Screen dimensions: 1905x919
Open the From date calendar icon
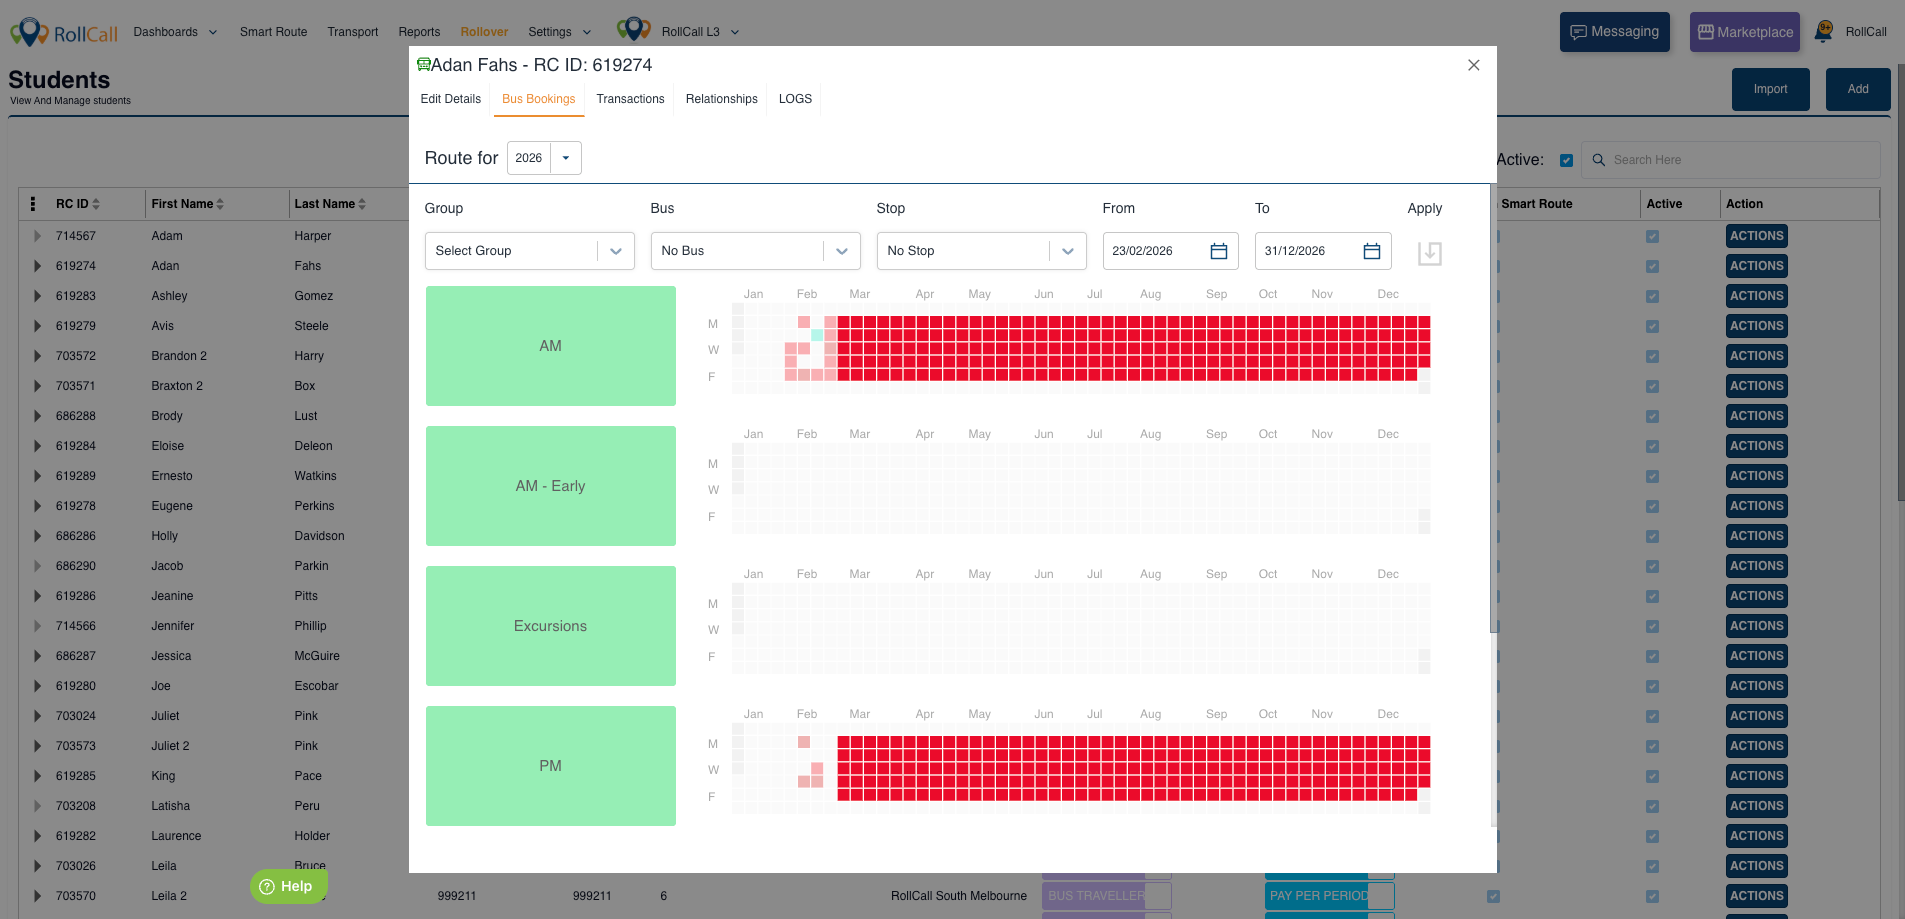[1218, 251]
